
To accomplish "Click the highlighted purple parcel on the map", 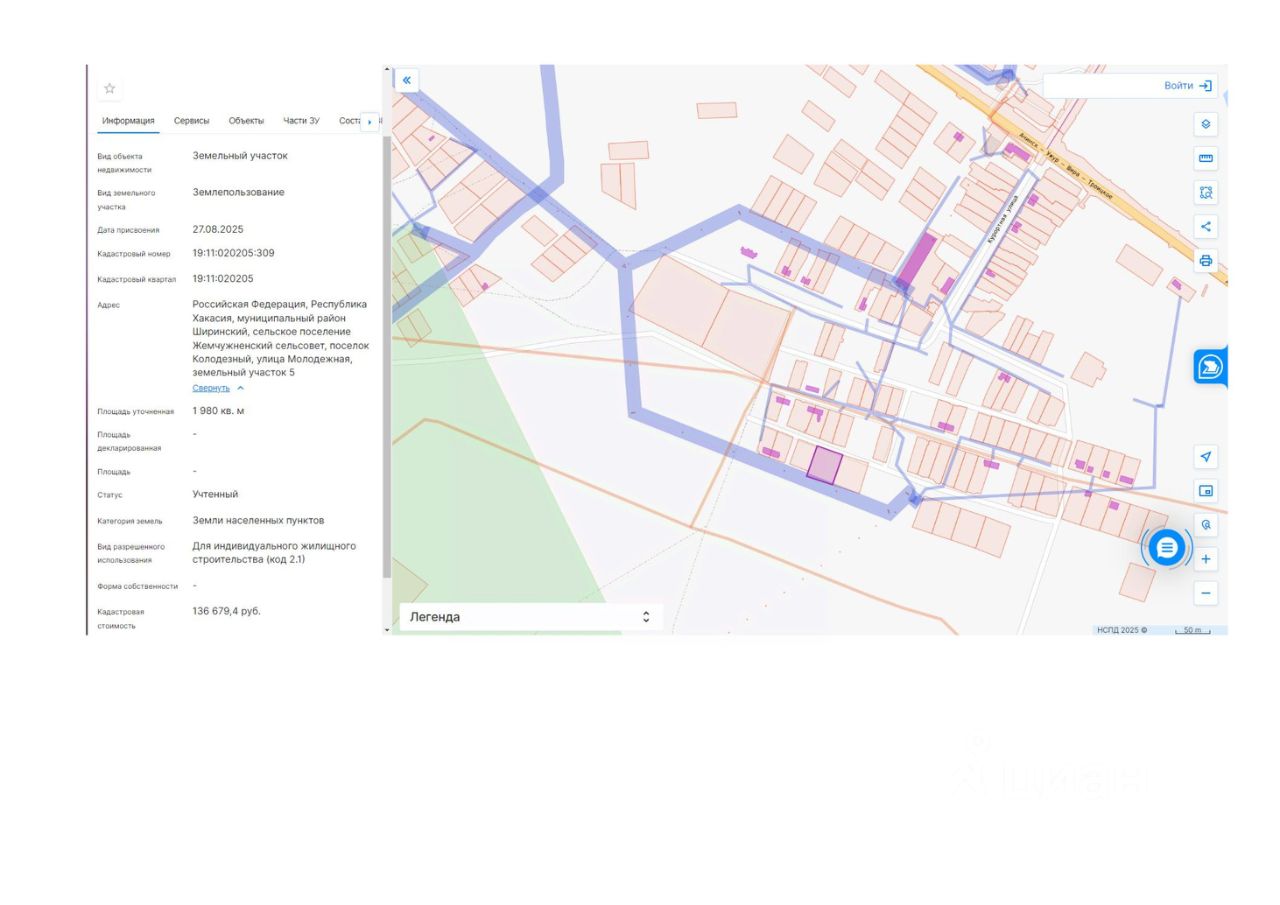I will point(825,466).
